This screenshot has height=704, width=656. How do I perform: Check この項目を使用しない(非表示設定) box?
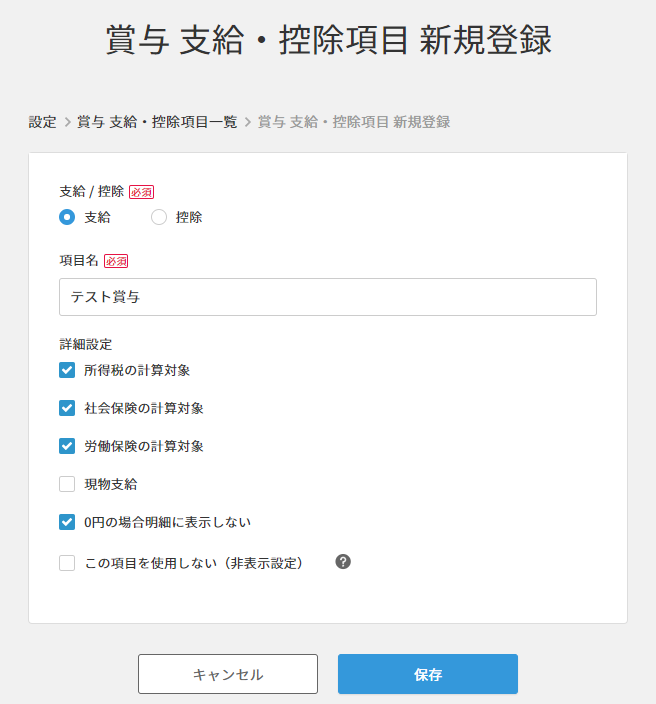pos(67,563)
